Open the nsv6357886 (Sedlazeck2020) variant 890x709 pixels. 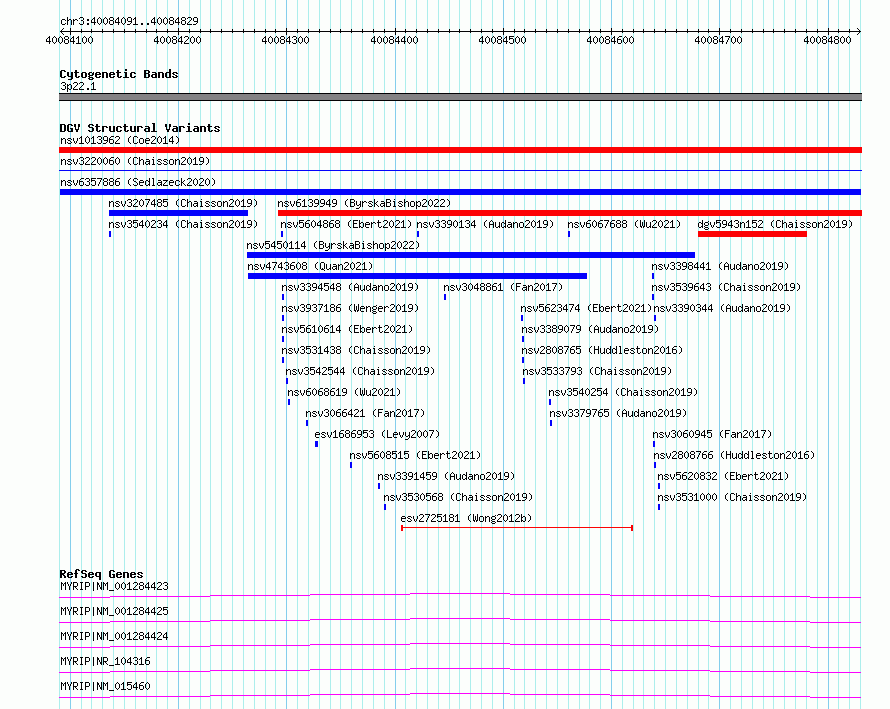(x=138, y=182)
